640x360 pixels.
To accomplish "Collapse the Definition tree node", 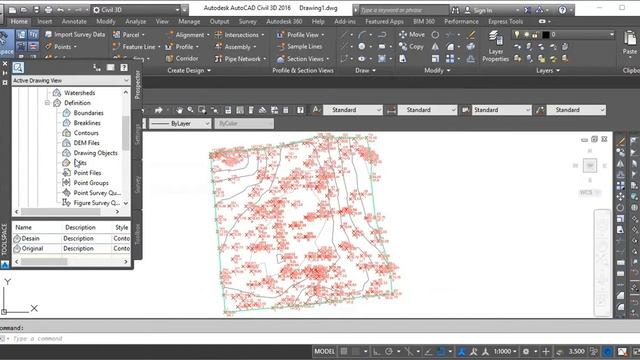I will click(47, 103).
